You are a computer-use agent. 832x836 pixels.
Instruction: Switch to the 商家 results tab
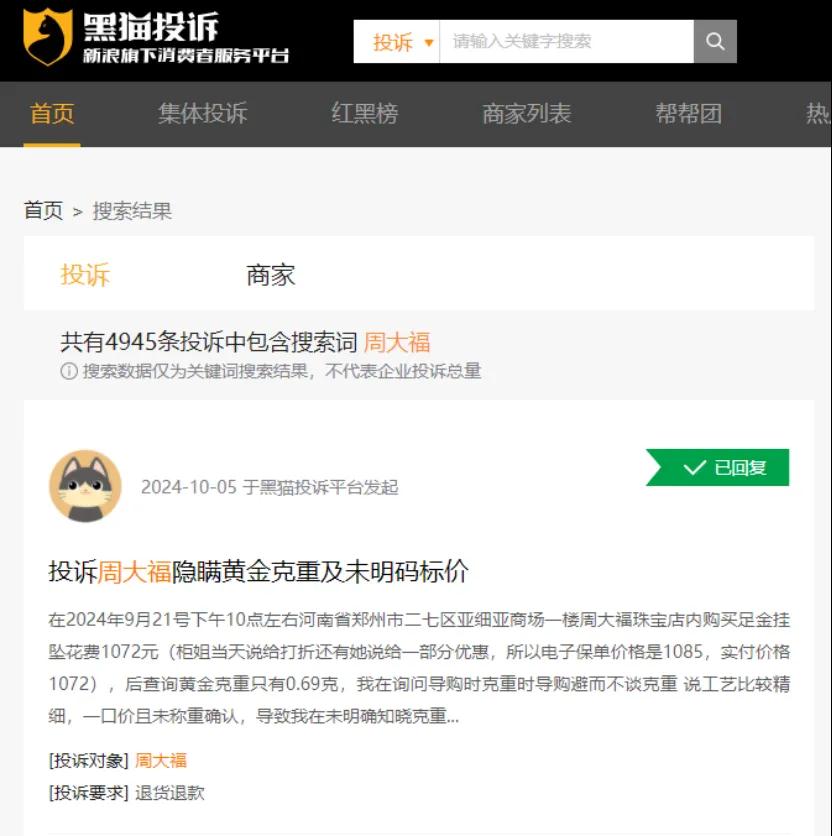coord(271,275)
